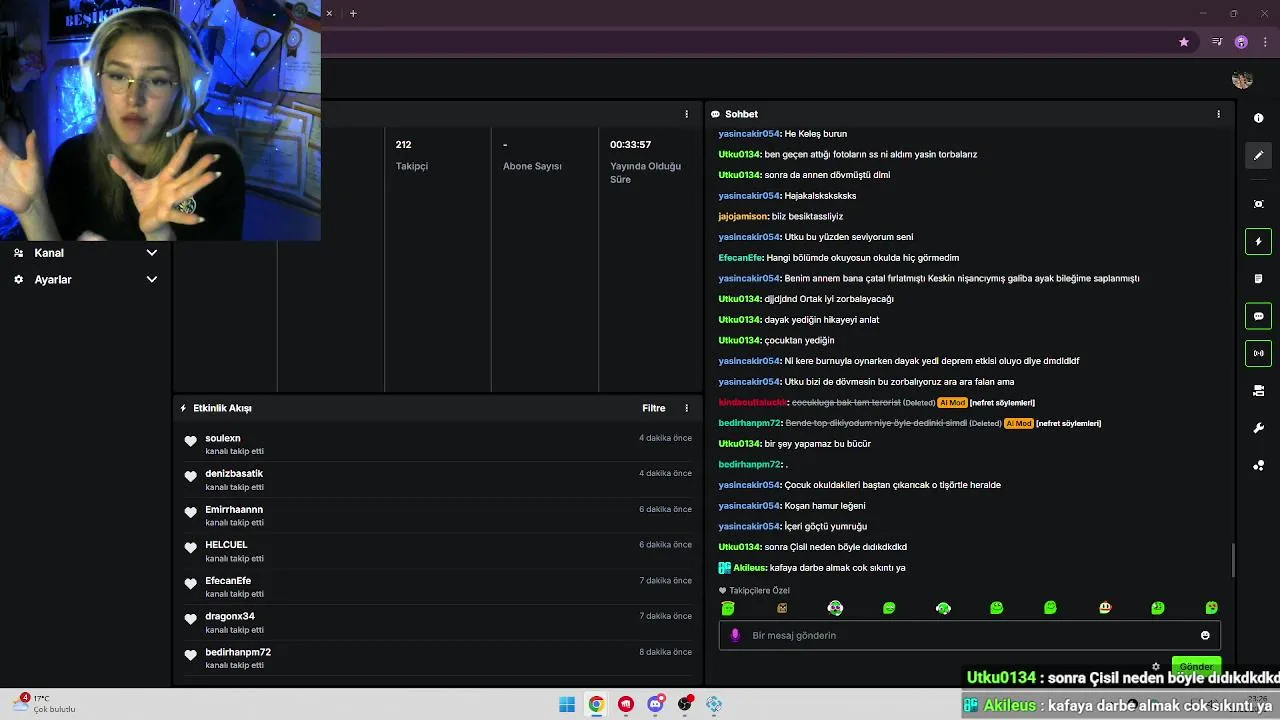
Task: Insert the brown square face emote
Action: 782,608
